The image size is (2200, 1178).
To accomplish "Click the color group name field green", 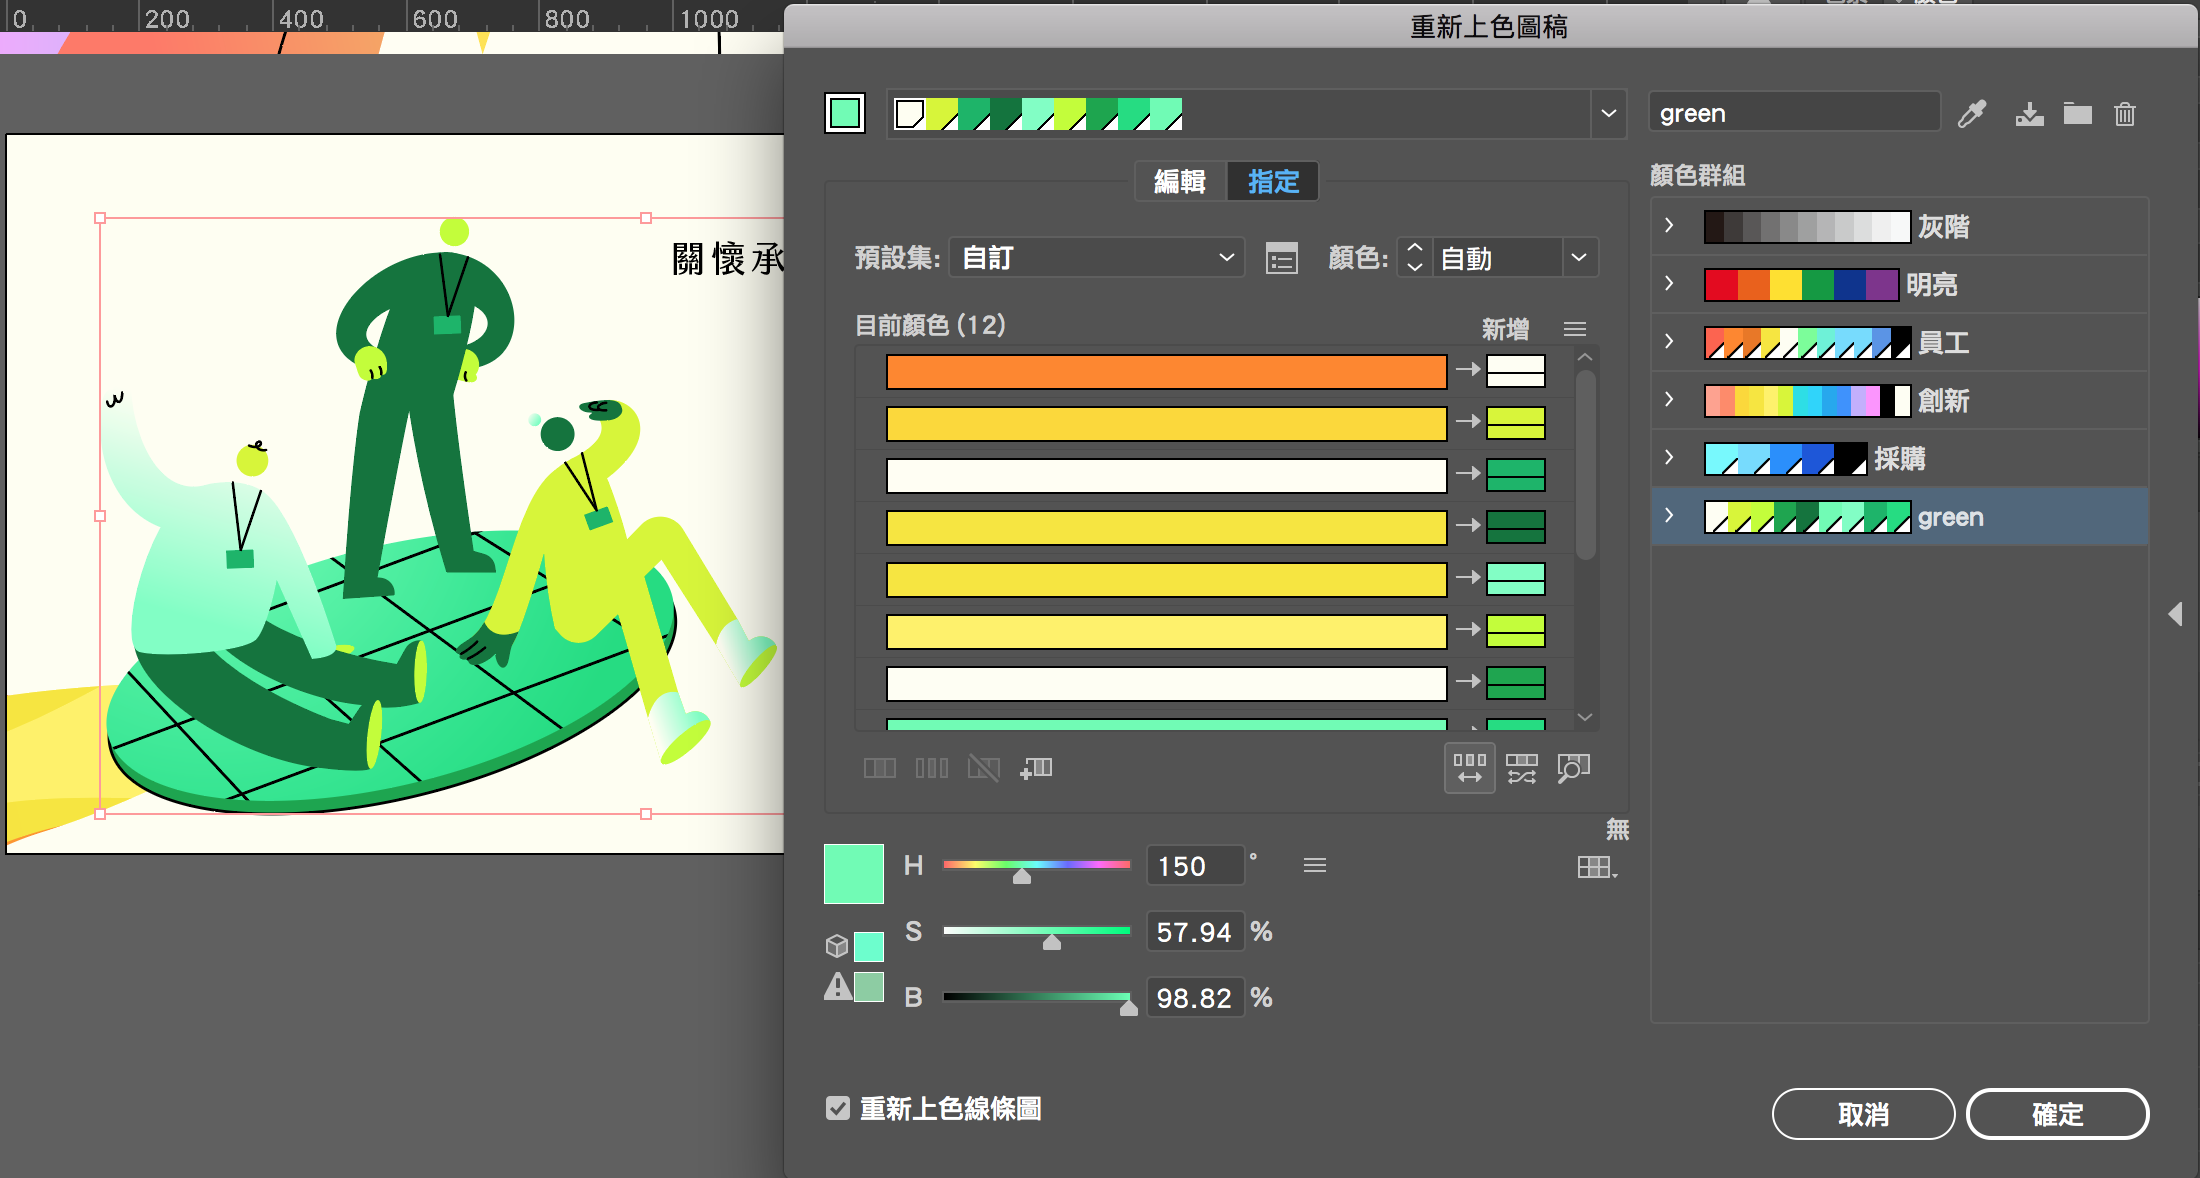I will (1794, 113).
